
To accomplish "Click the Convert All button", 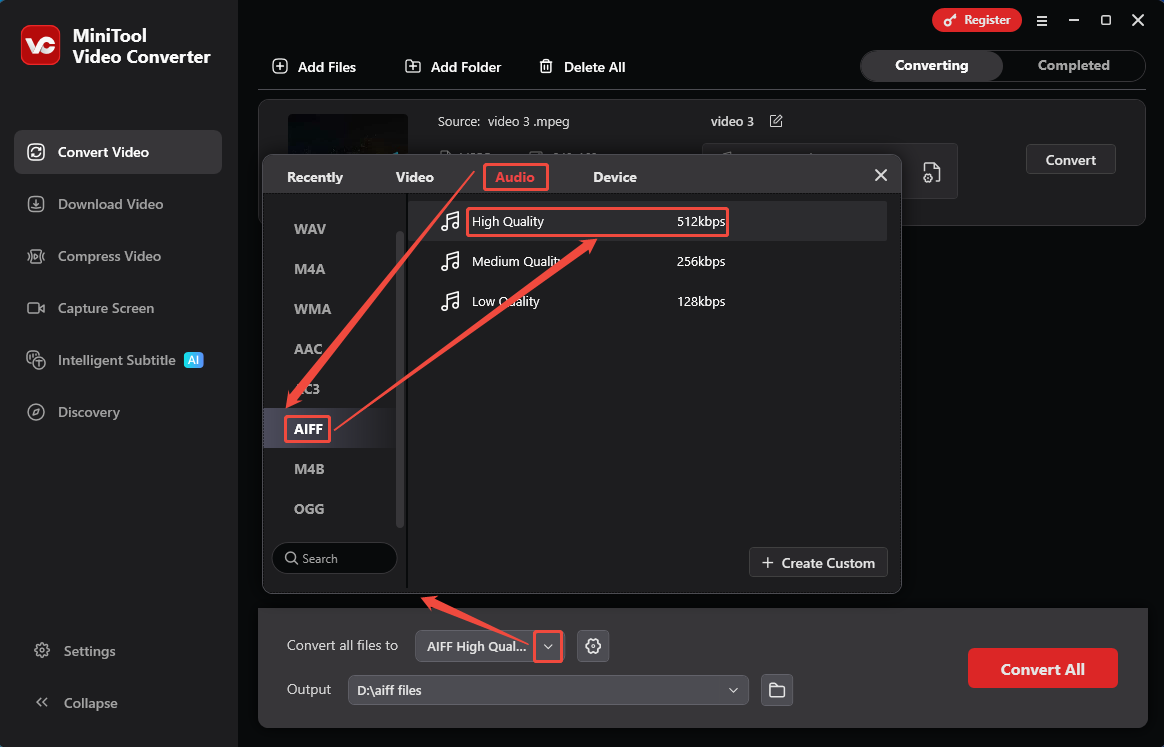I will pos(1042,668).
